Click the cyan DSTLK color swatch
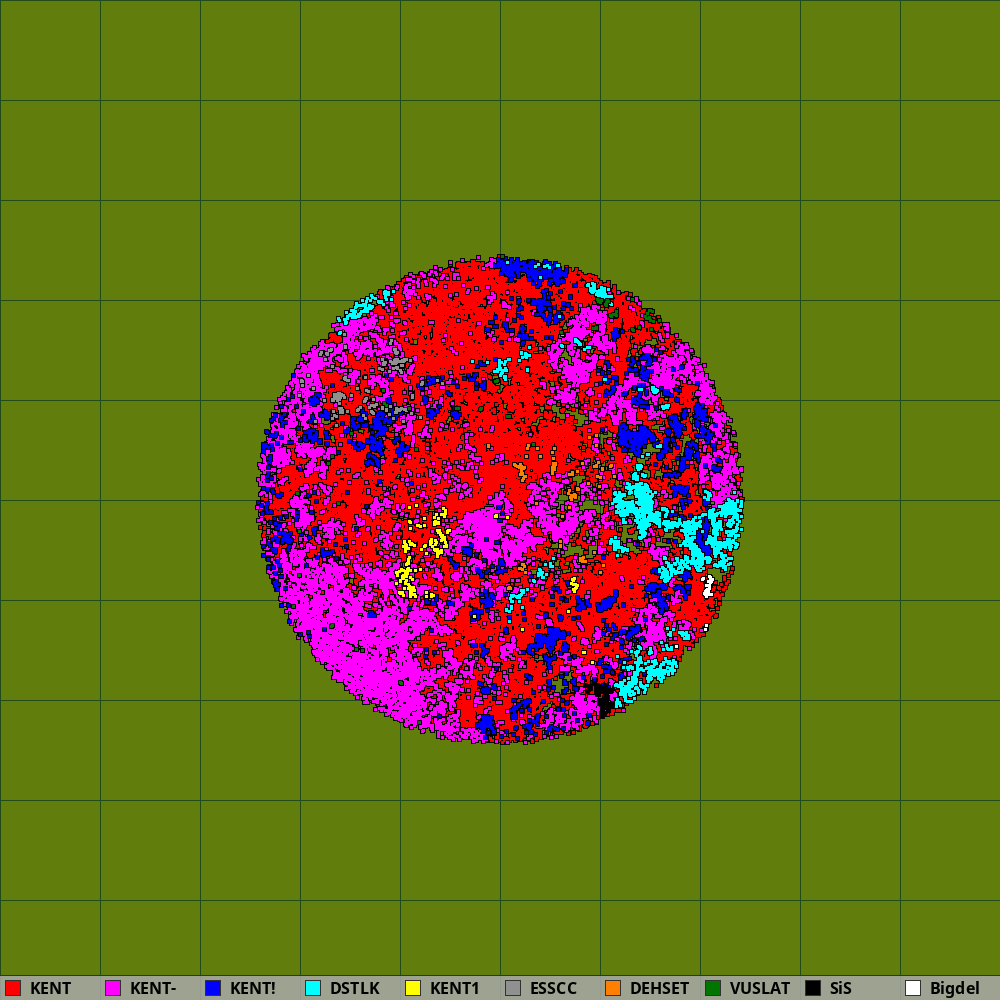This screenshot has height=1000, width=1000. [x=313, y=988]
